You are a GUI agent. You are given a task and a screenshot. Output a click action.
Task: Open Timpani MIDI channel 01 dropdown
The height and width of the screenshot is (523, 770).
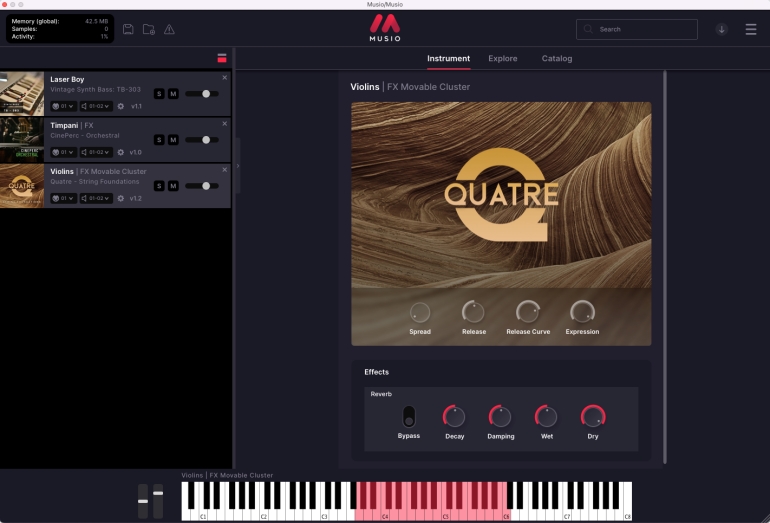tap(63, 152)
